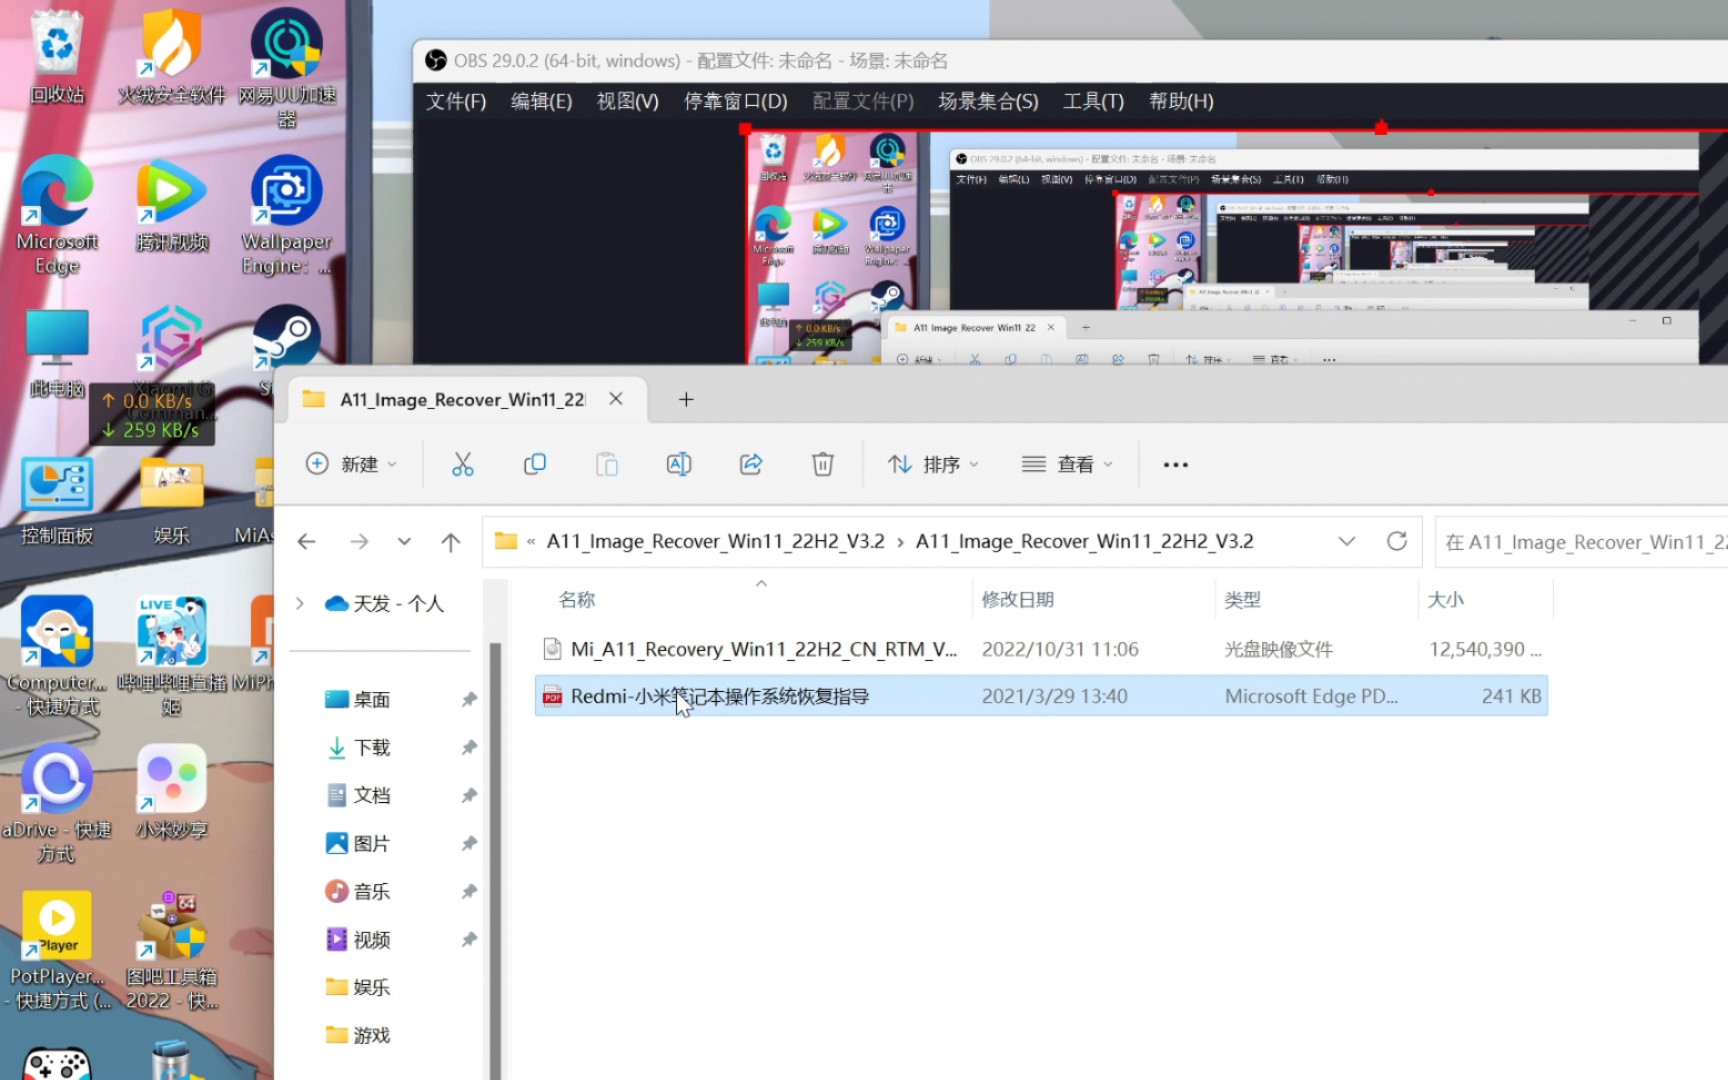Click parent folder in address bar breadcrumb

[x=715, y=541]
